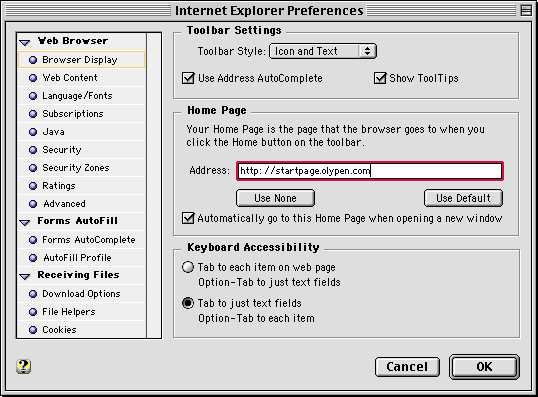Image resolution: width=538 pixels, height=397 pixels.
Task: Open the Download Options pane
Action: (x=82, y=294)
